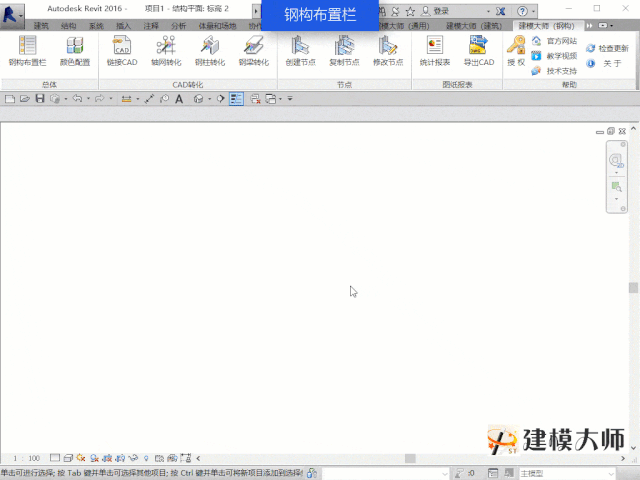Switch to the 结构 ribbon tab

69,26
